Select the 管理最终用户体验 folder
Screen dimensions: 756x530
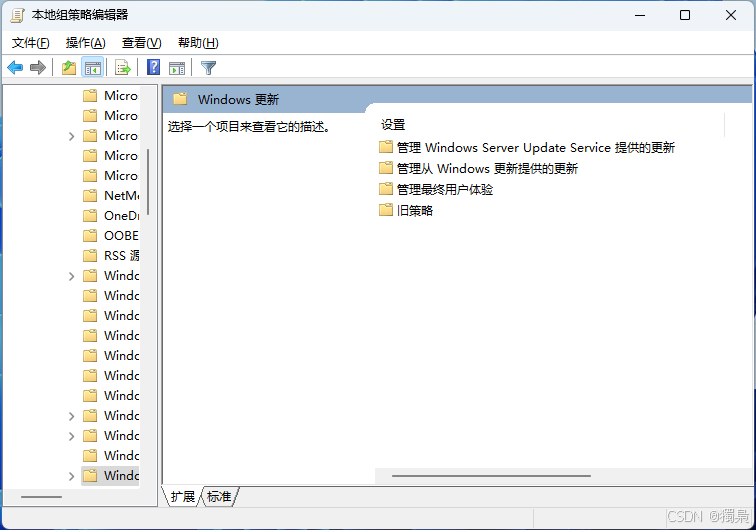pos(436,189)
